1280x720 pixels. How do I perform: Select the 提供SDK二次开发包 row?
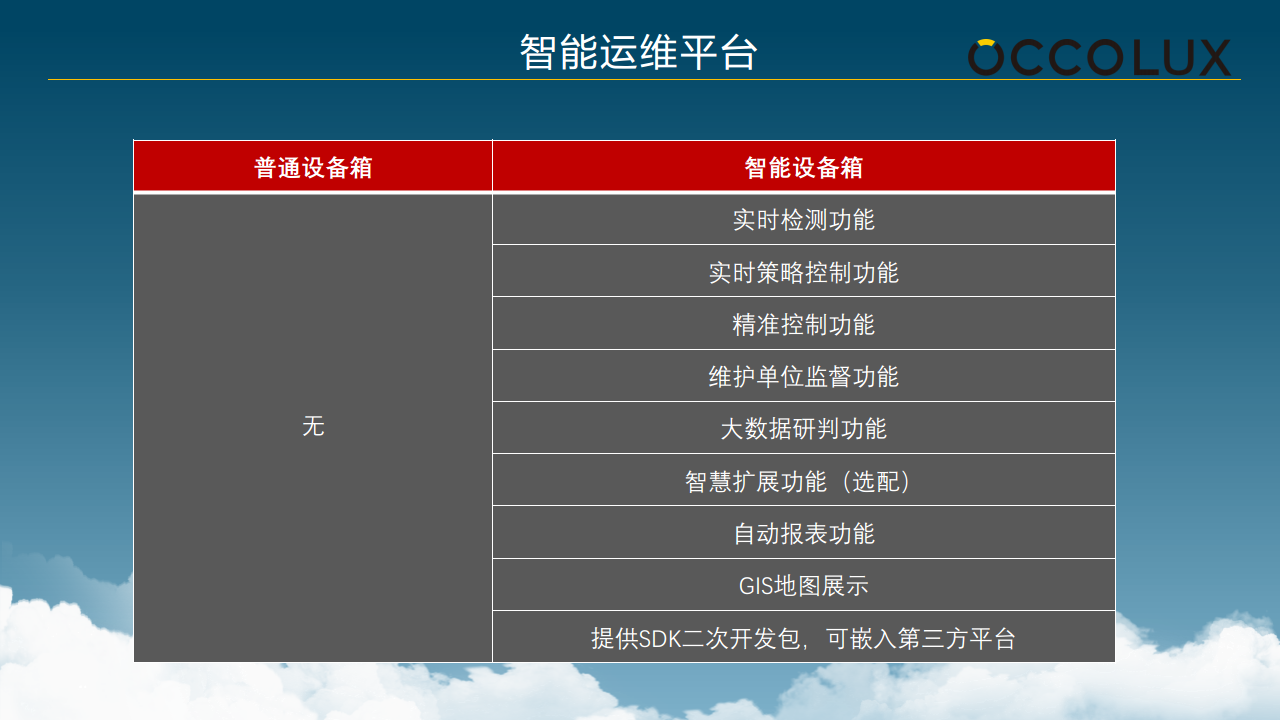point(804,637)
